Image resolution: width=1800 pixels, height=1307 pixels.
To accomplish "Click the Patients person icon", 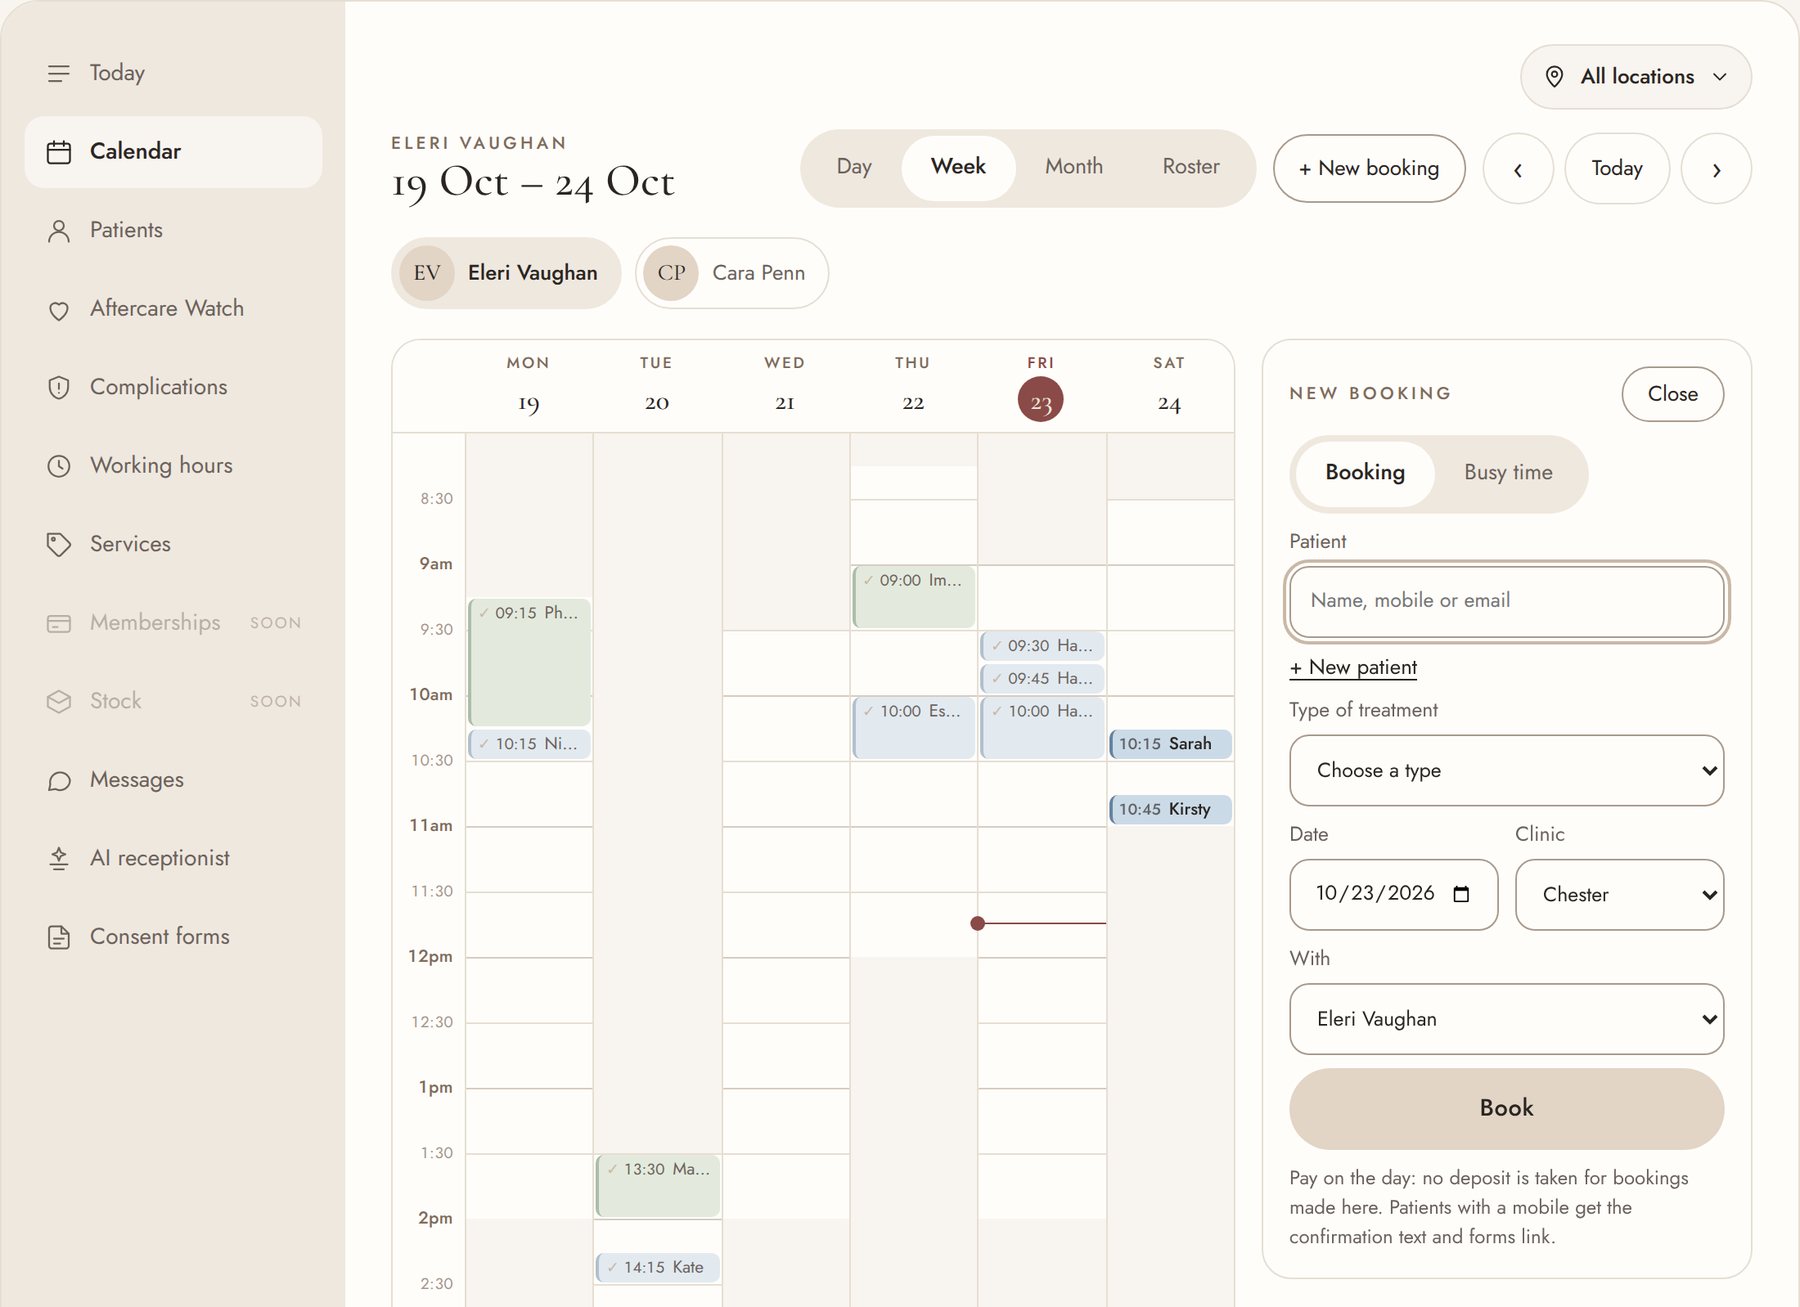I will pos(59,231).
